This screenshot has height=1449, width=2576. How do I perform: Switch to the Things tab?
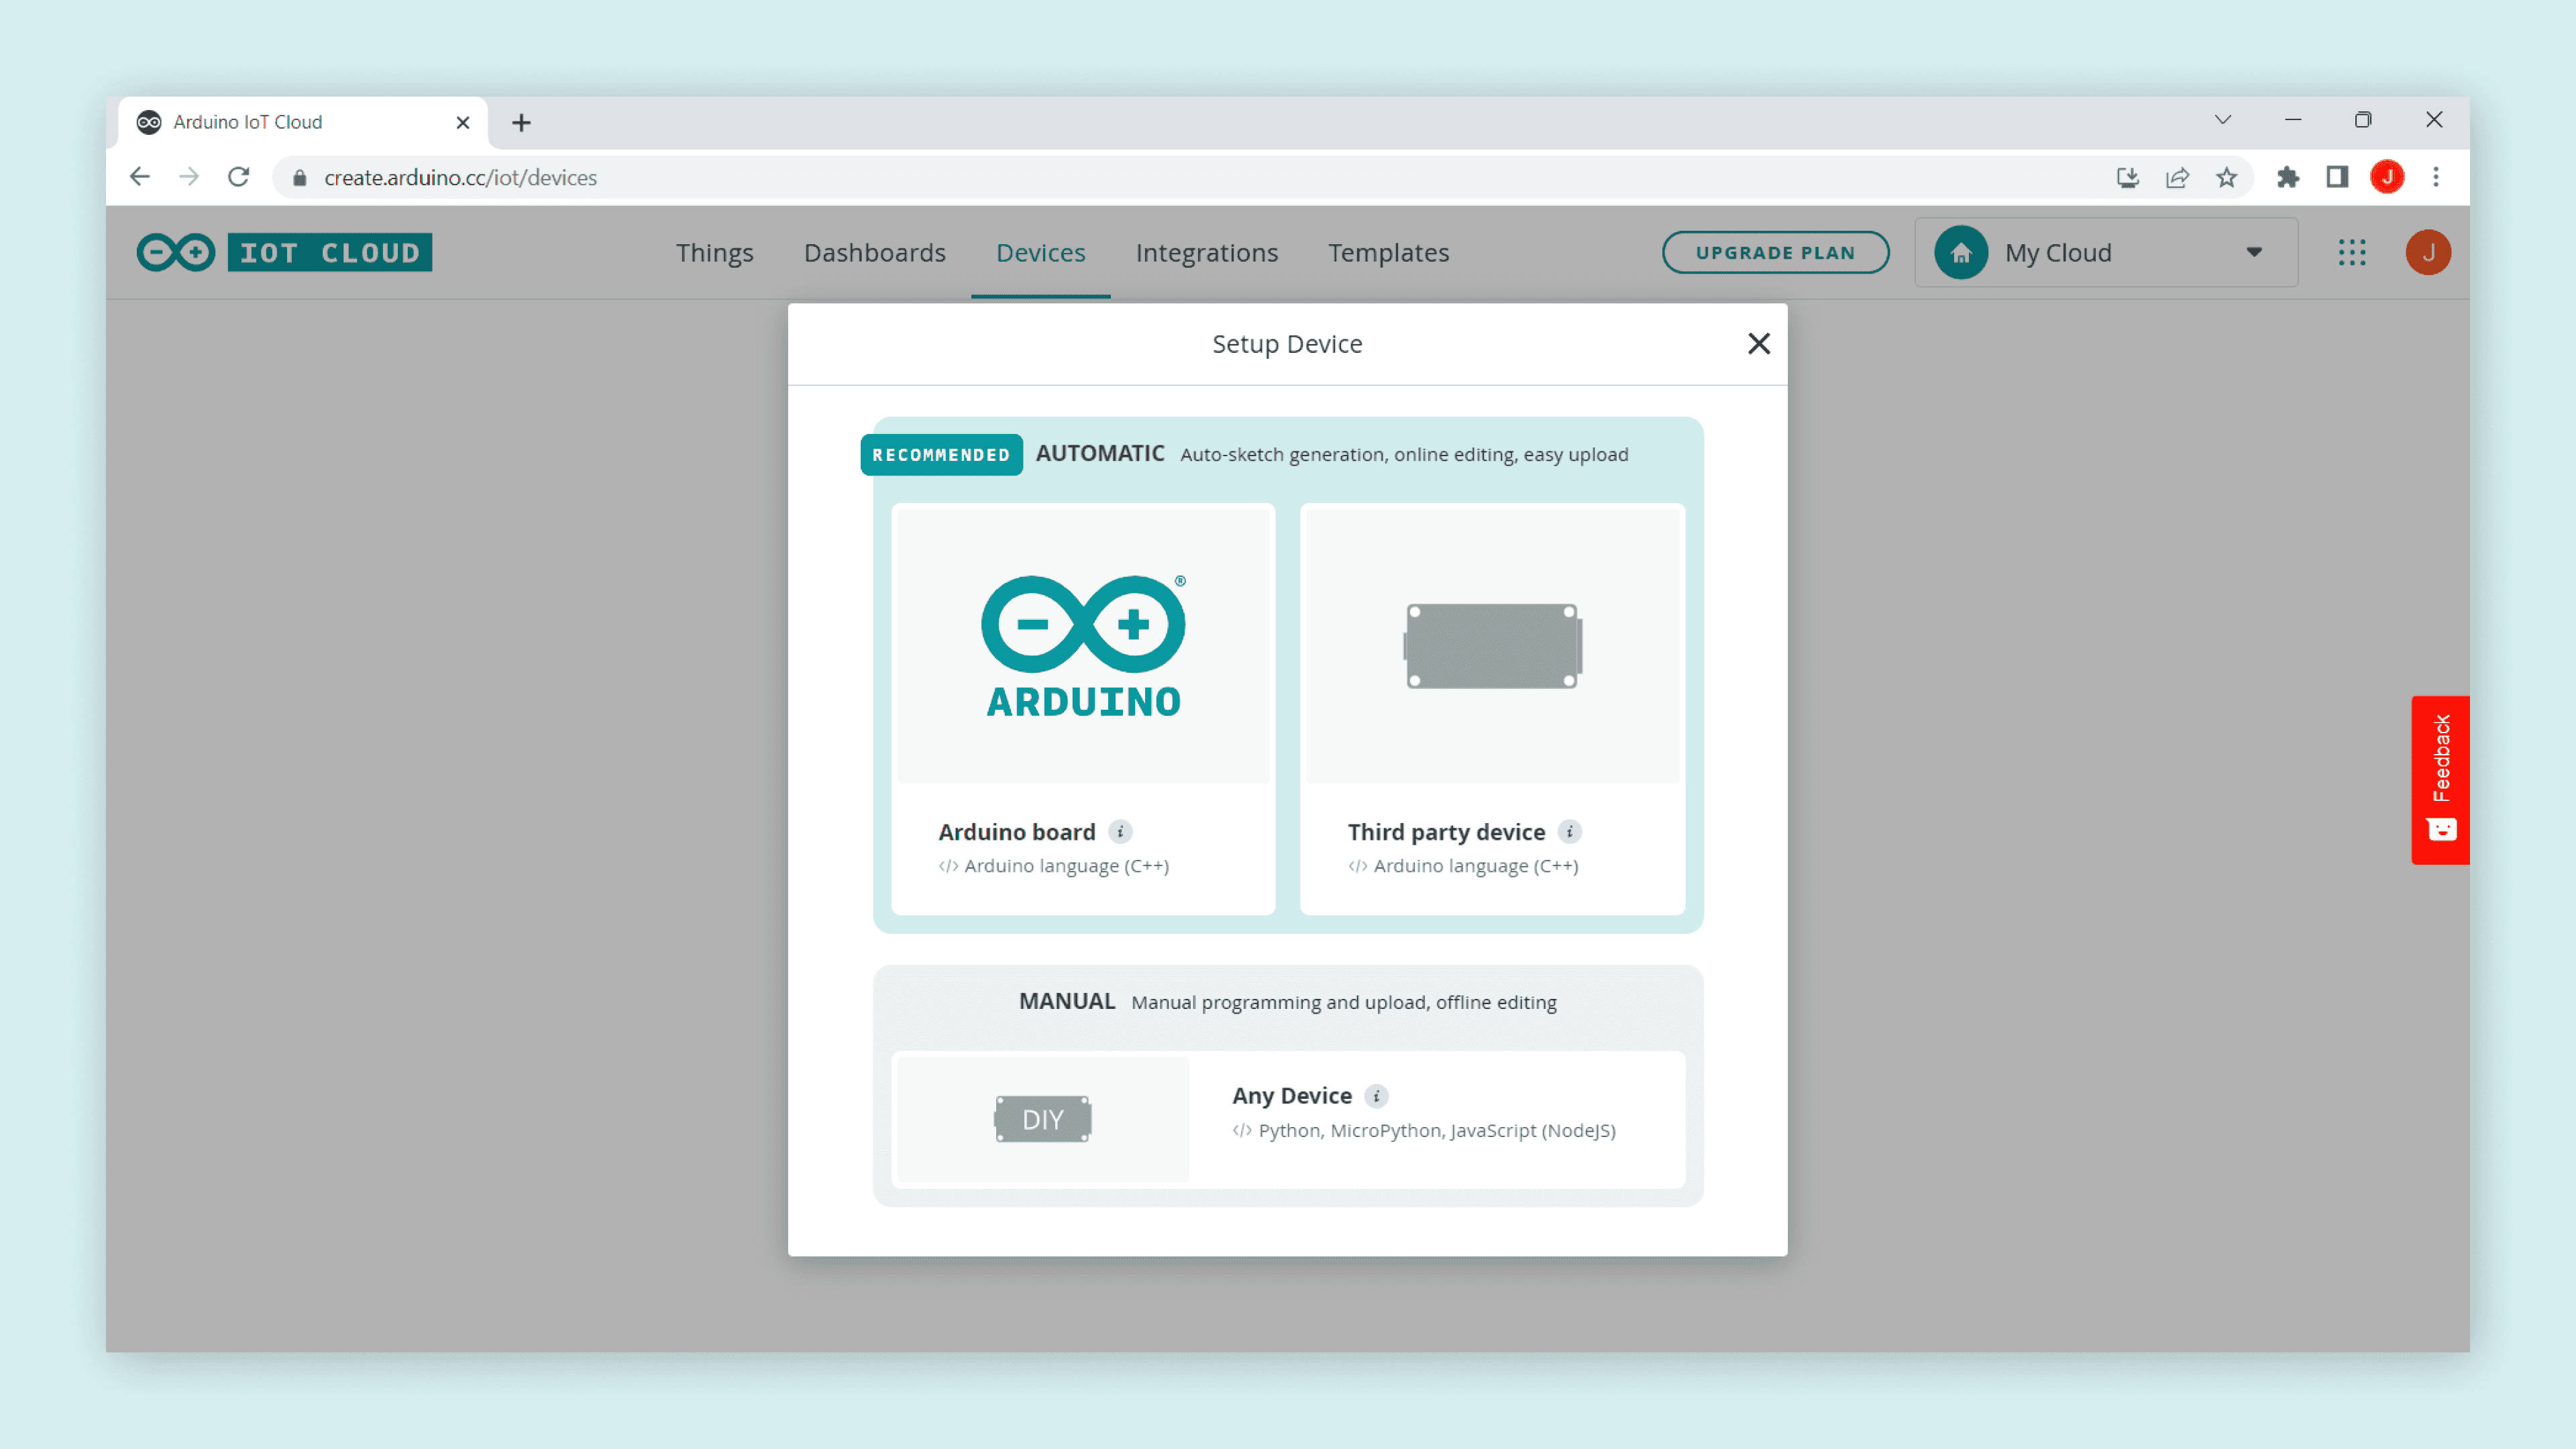[x=714, y=253]
